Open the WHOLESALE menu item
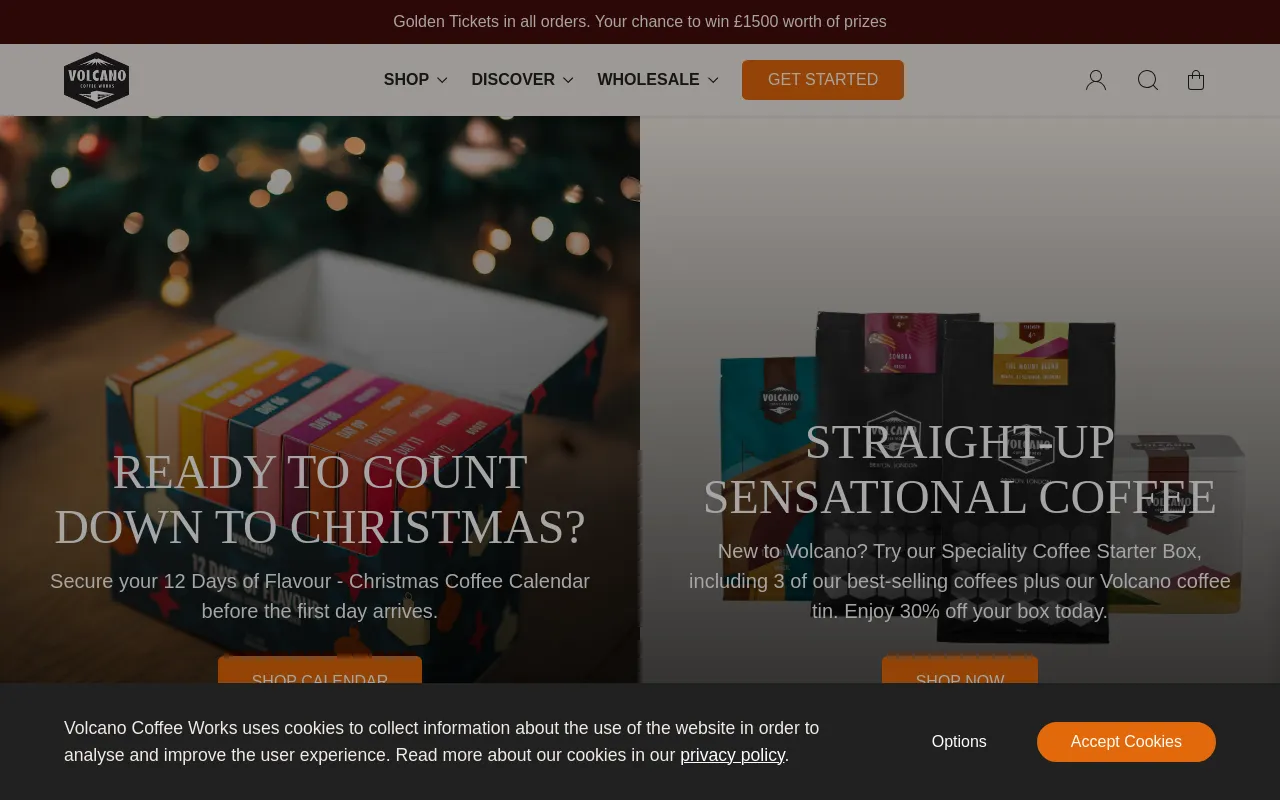 [648, 80]
